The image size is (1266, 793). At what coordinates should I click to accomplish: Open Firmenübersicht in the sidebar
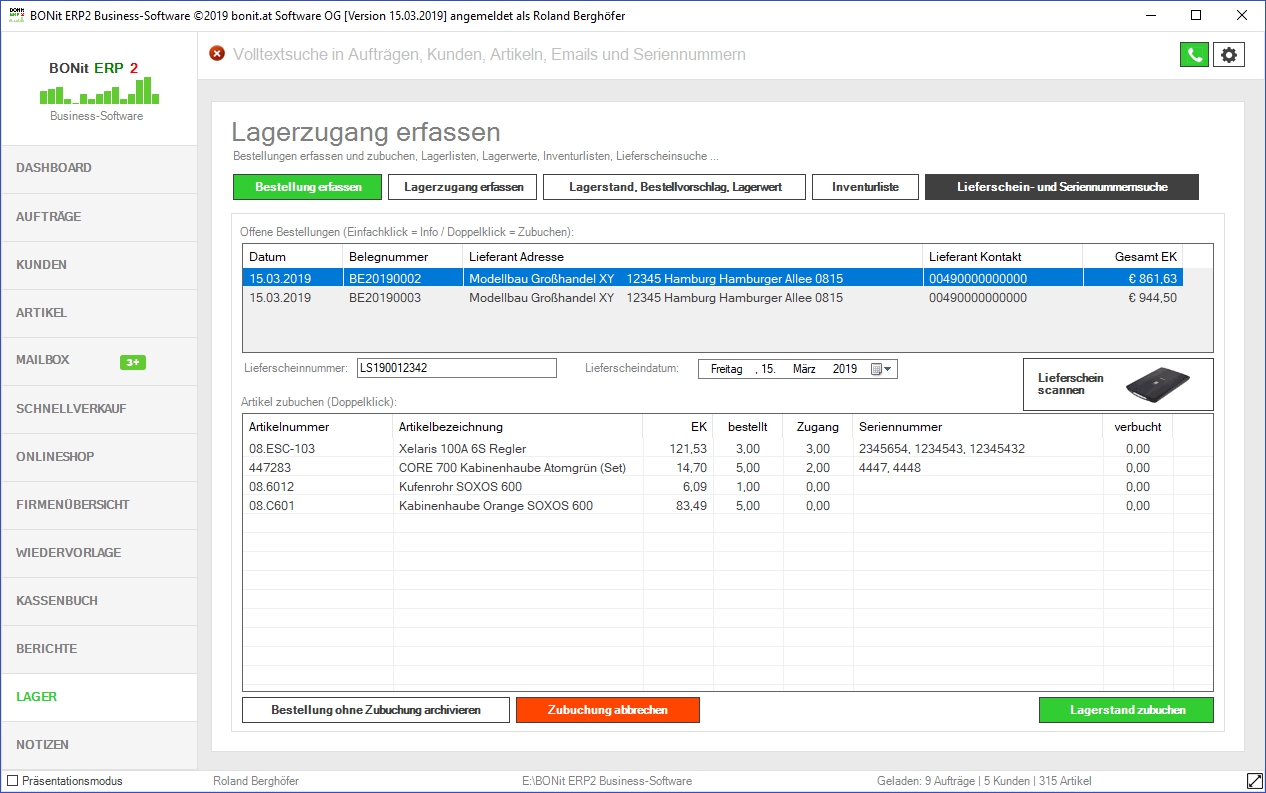click(x=99, y=505)
